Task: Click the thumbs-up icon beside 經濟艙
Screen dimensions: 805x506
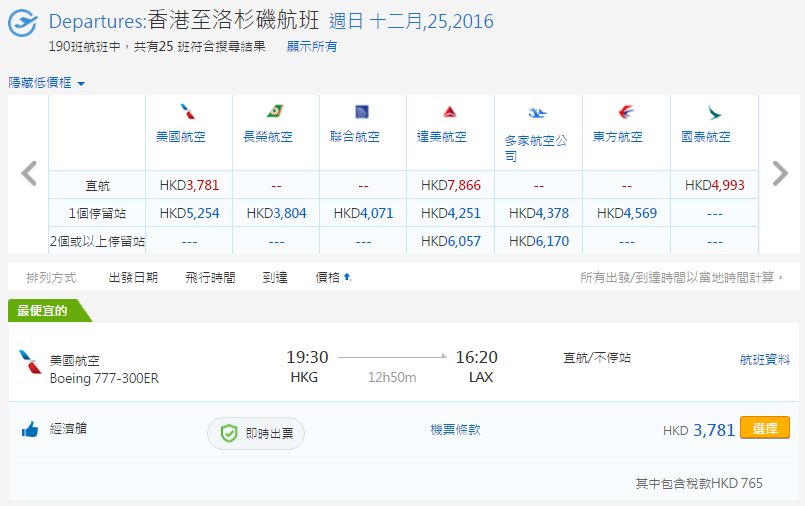Action: (30, 429)
